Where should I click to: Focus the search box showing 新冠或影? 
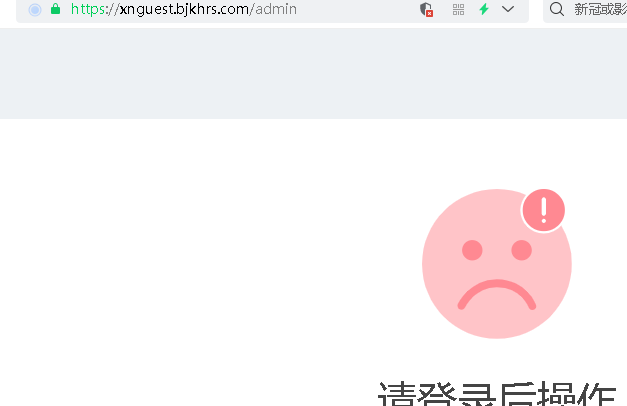click(x=585, y=10)
